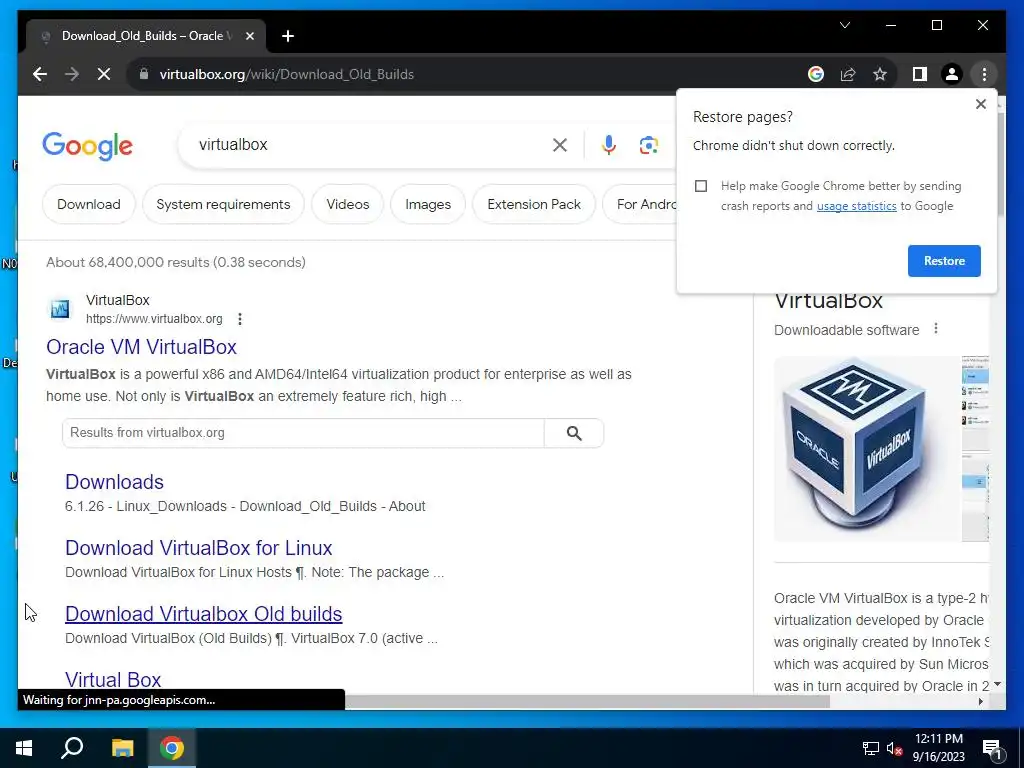
Task: Open more options beside Downloadable software
Action: click(936, 329)
